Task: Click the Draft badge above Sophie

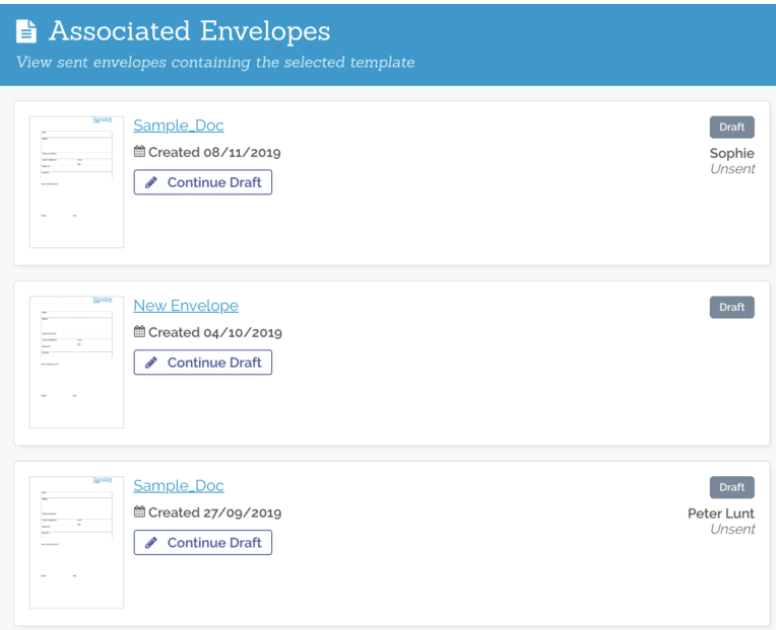Action: [732, 127]
